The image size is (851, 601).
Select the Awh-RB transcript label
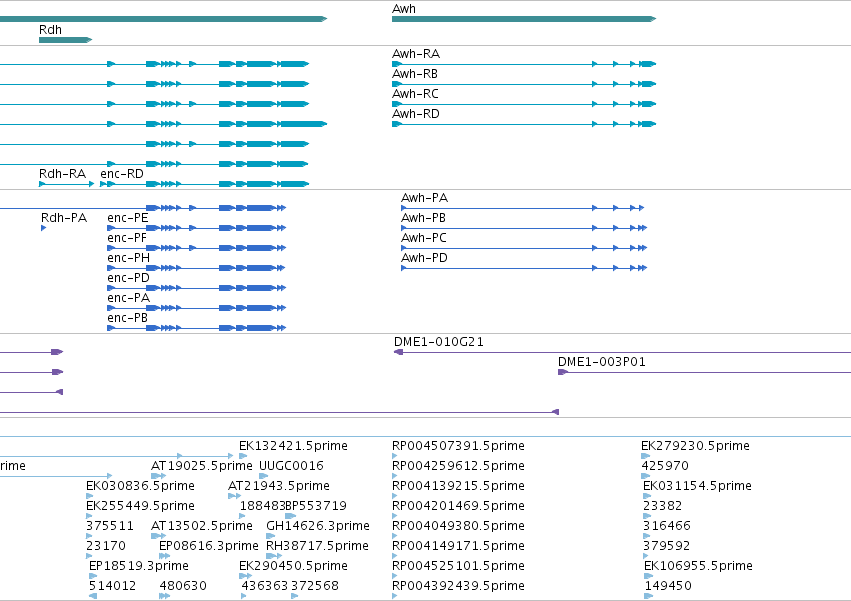point(415,74)
